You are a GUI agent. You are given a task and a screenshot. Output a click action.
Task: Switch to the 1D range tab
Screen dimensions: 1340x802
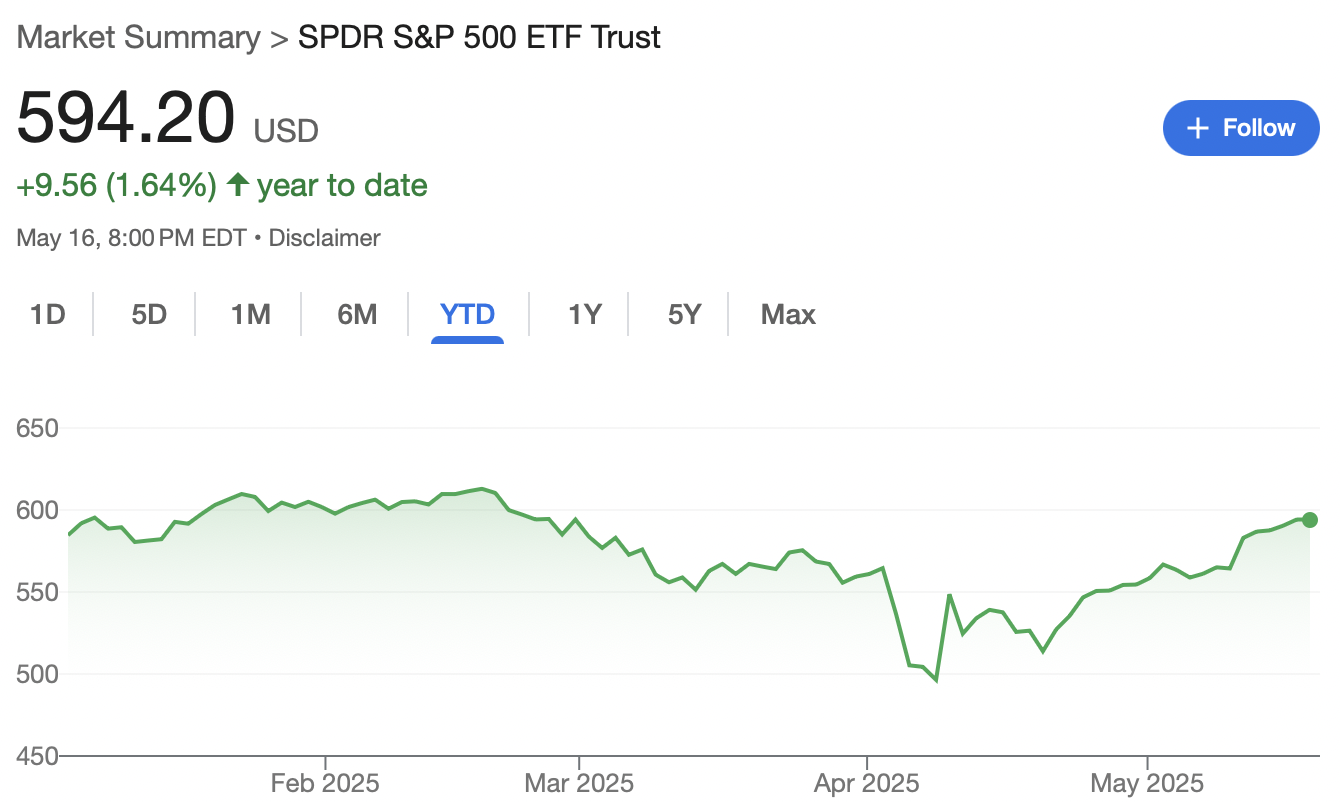47,315
